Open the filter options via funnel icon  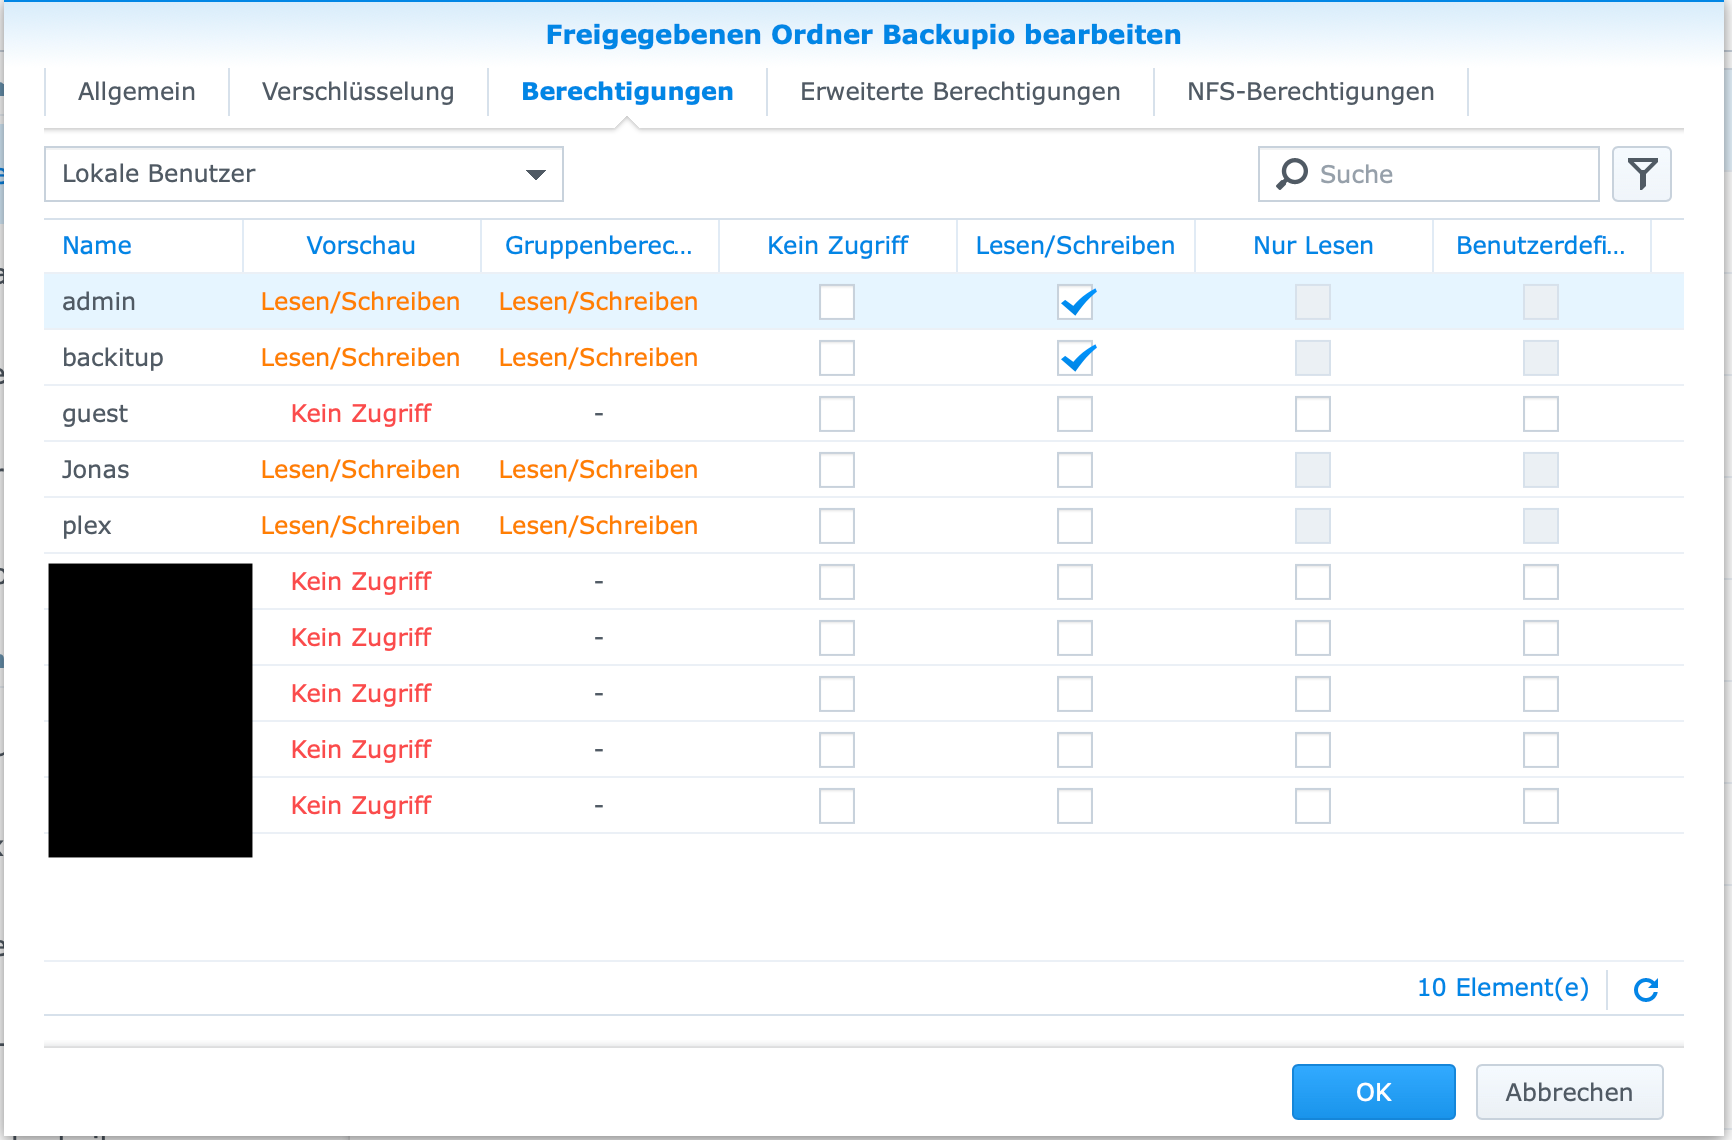(x=1641, y=174)
